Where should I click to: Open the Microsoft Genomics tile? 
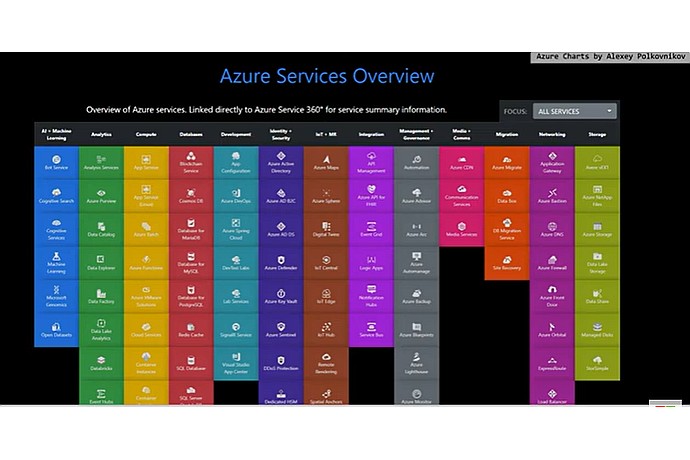click(x=56, y=297)
